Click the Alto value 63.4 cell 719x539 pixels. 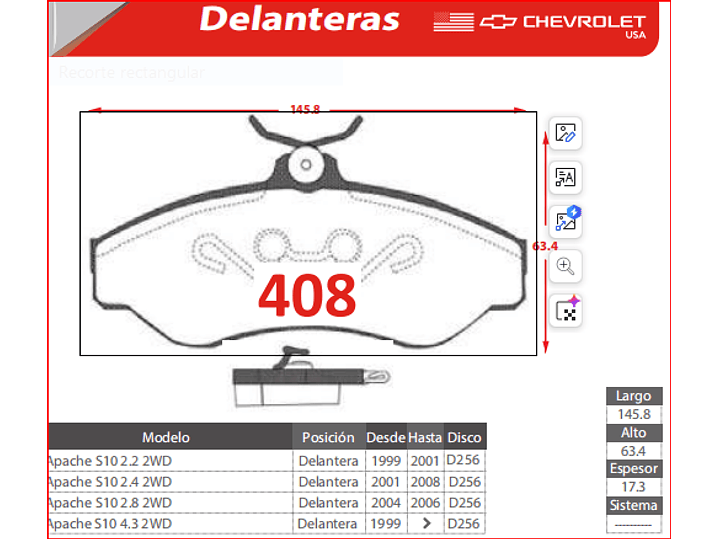(x=633, y=451)
